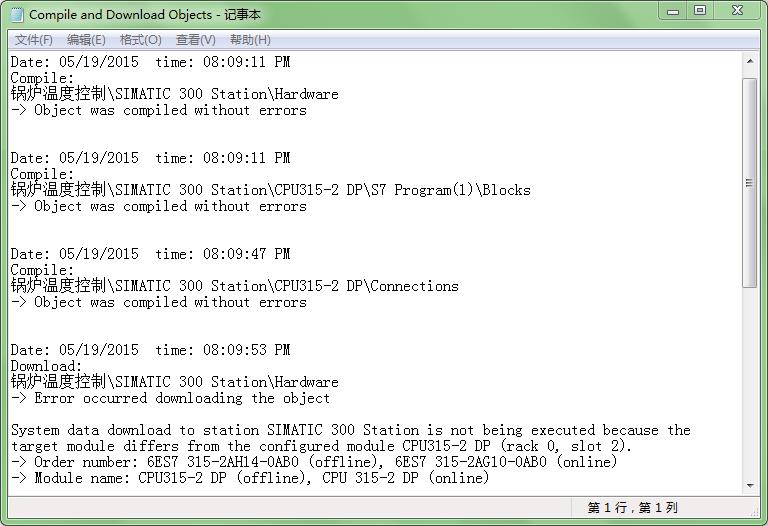This screenshot has width=768, height=526.
Task: Maximize the Notepad window
Action: (x=700, y=11)
